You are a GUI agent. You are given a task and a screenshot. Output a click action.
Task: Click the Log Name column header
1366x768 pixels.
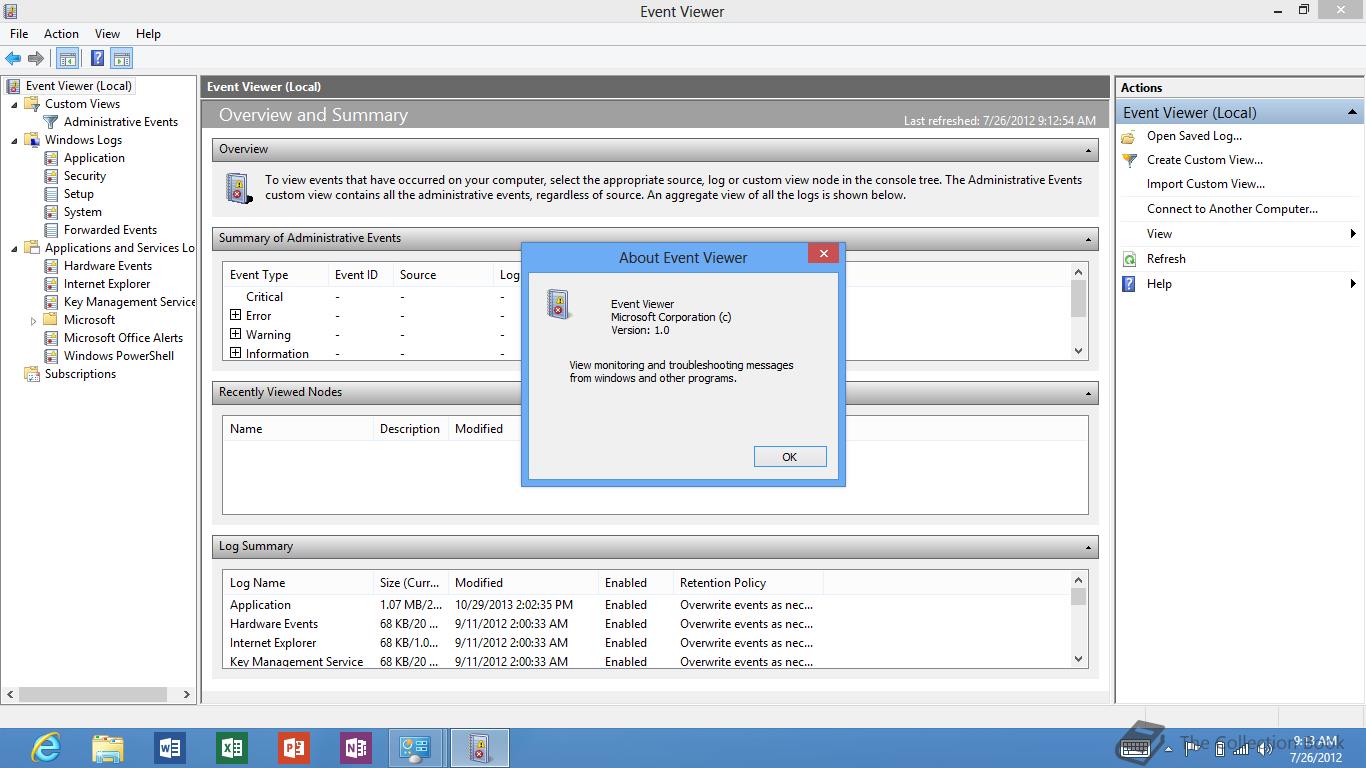[x=298, y=583]
